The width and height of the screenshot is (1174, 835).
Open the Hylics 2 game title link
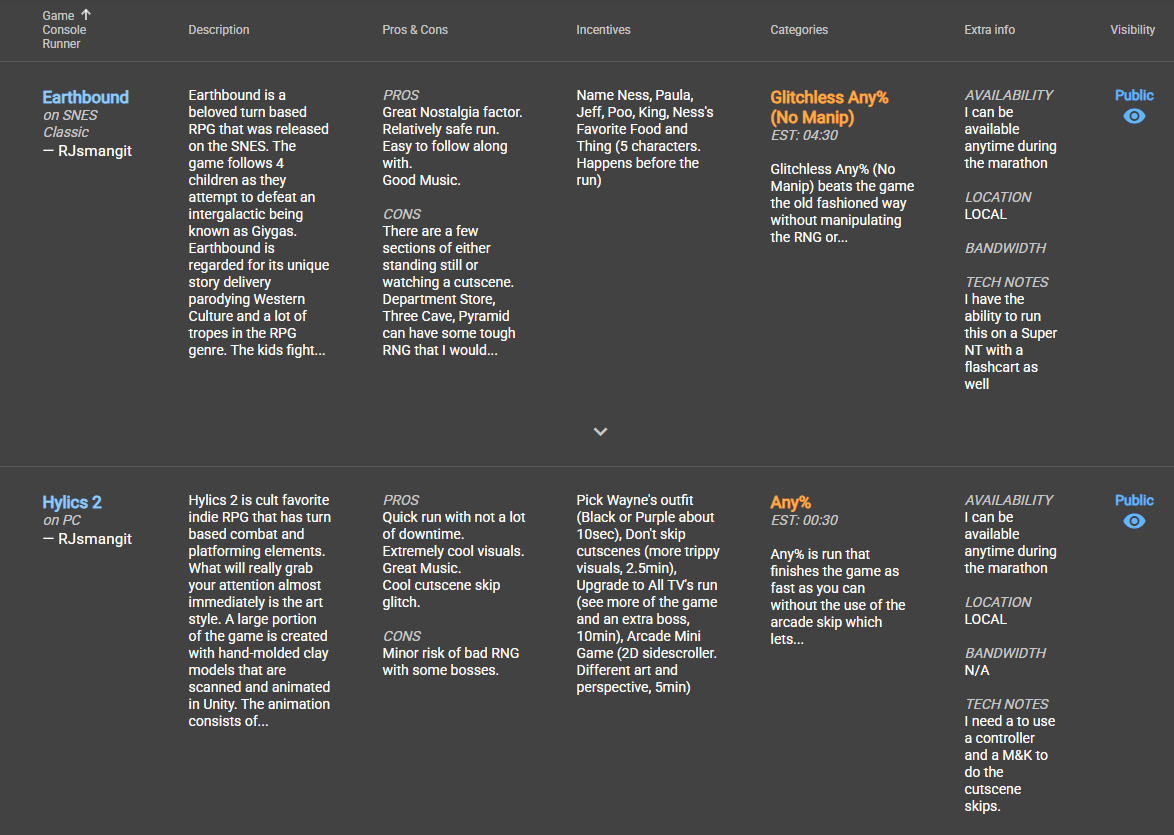point(72,502)
